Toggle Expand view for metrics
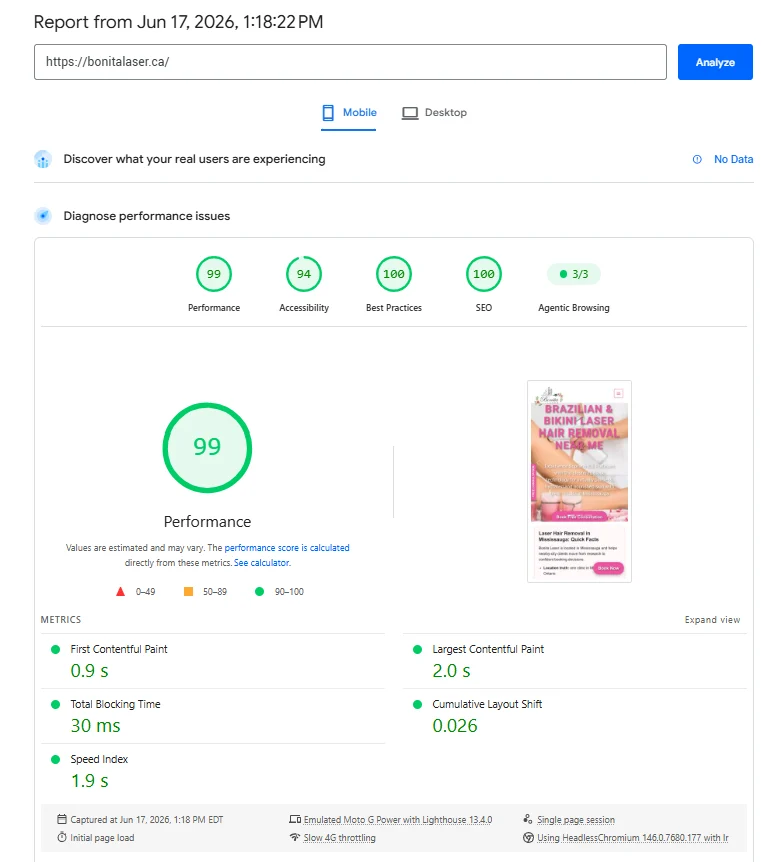 click(x=712, y=620)
